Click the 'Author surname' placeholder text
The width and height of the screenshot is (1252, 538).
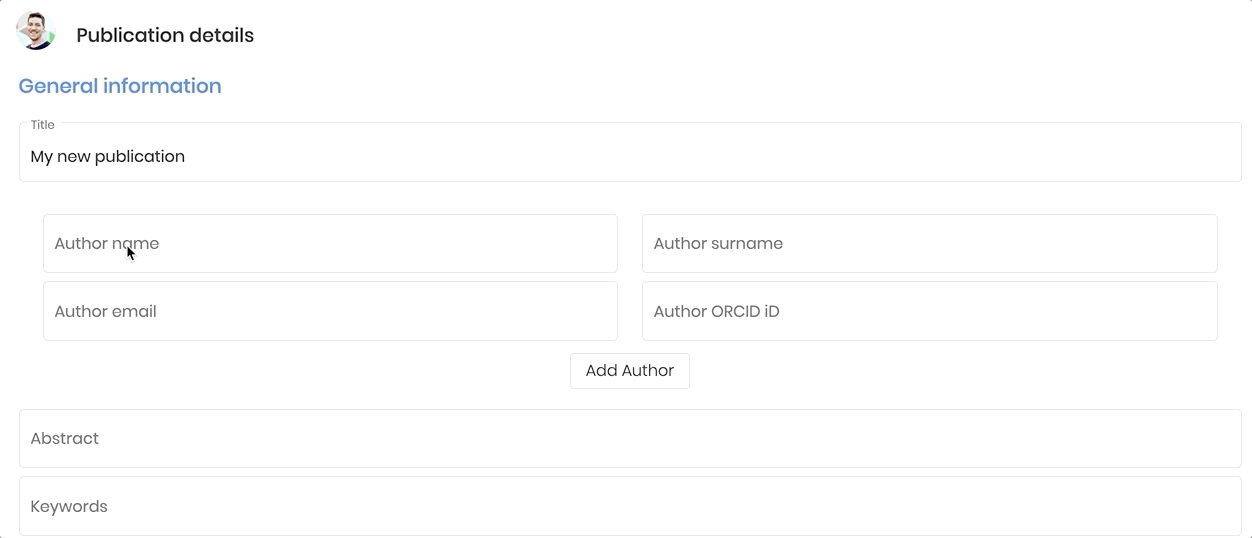[718, 243]
